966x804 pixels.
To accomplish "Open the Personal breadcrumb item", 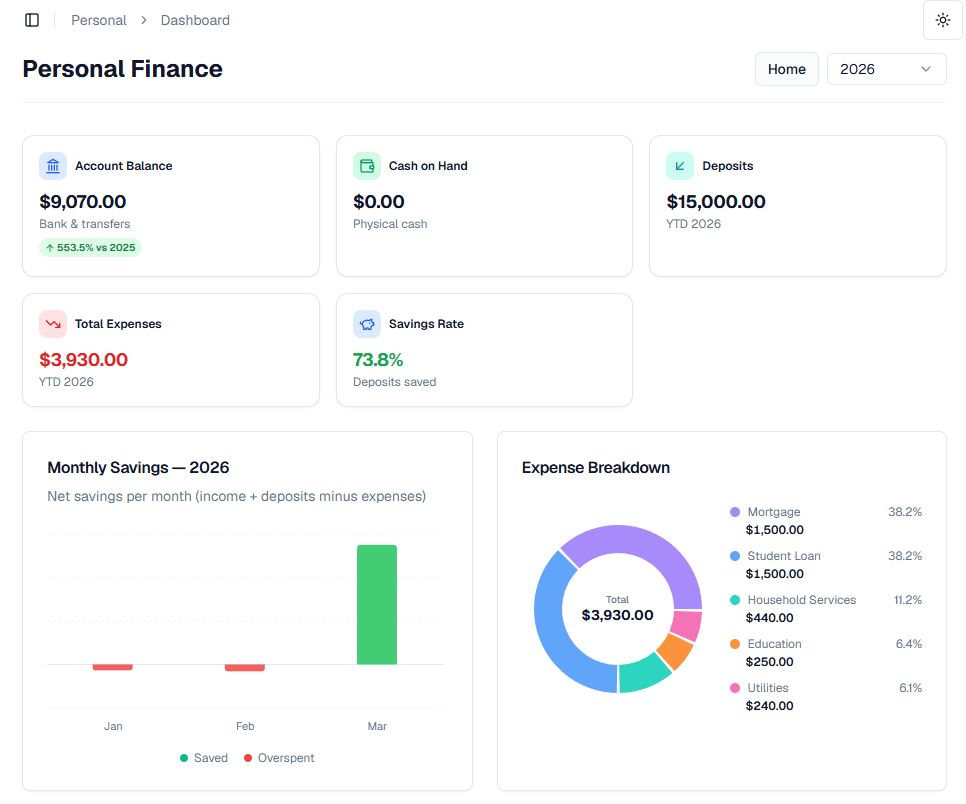I will click(x=98, y=19).
